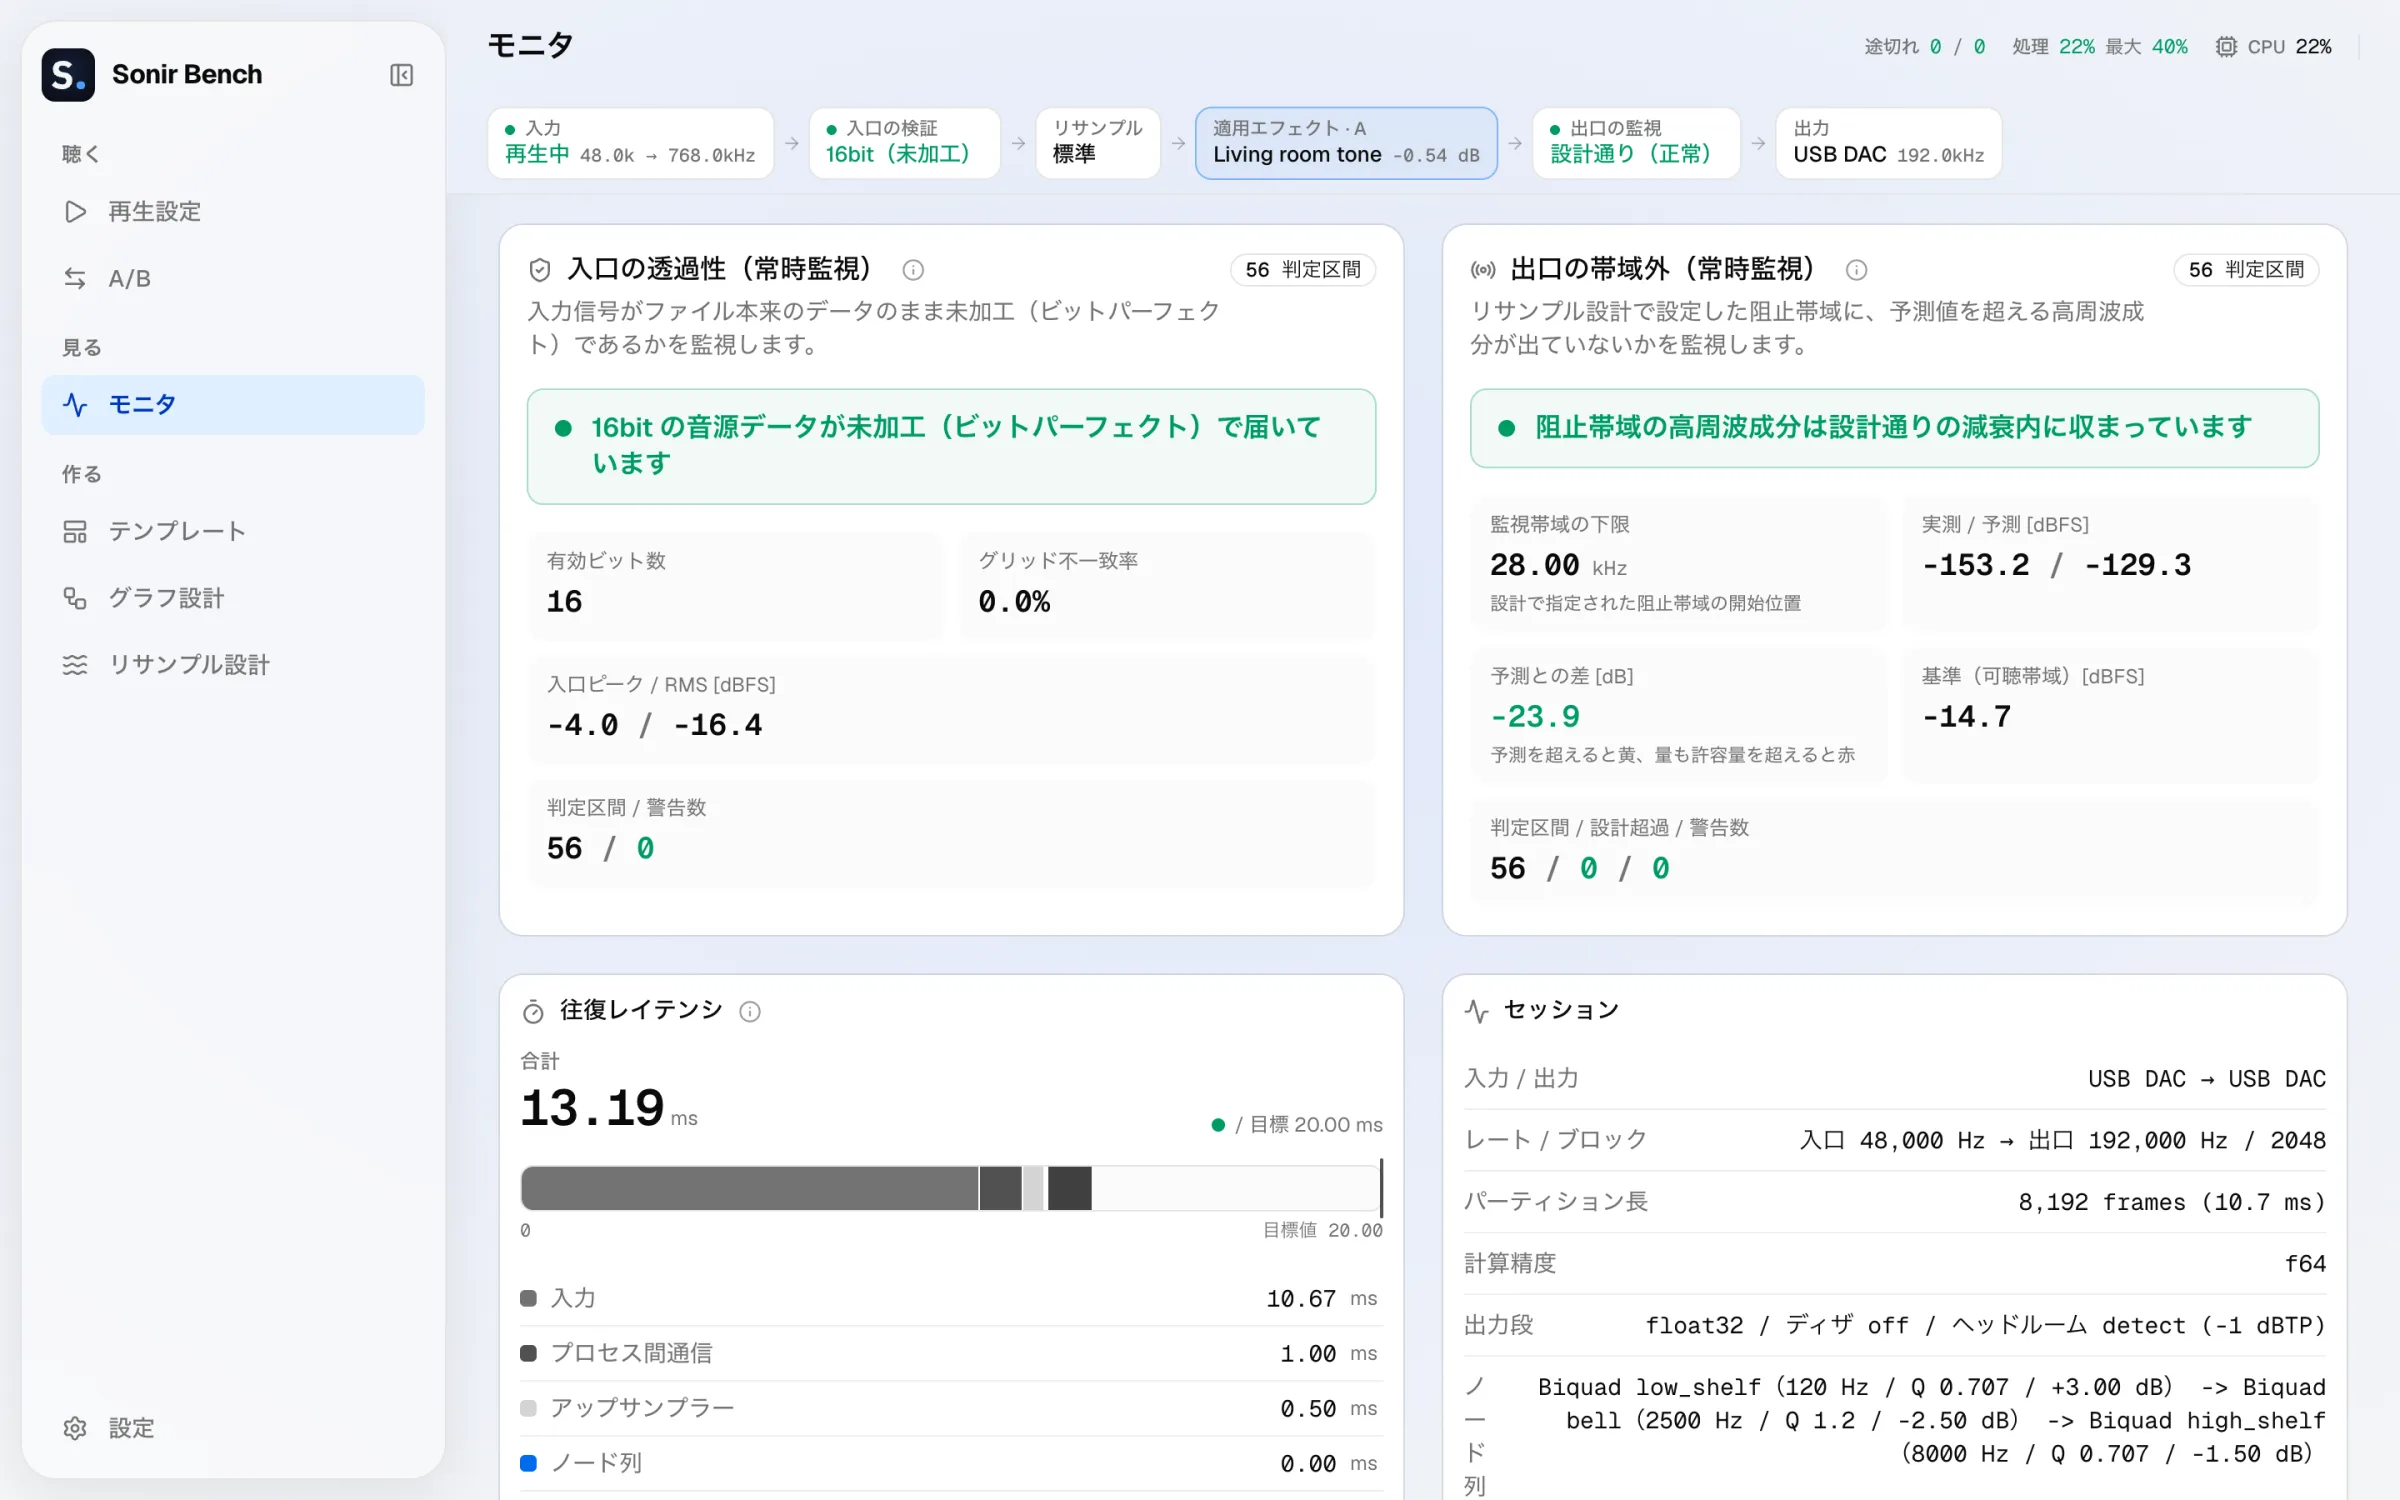Click the broadcast icon beside 出口の帯域外
2400x1500 pixels.
(1483, 269)
